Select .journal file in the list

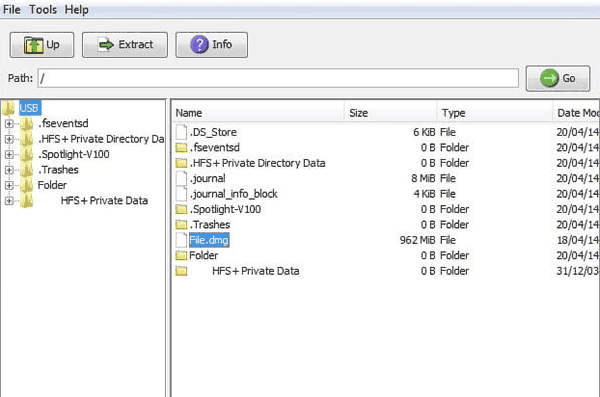coord(208,178)
